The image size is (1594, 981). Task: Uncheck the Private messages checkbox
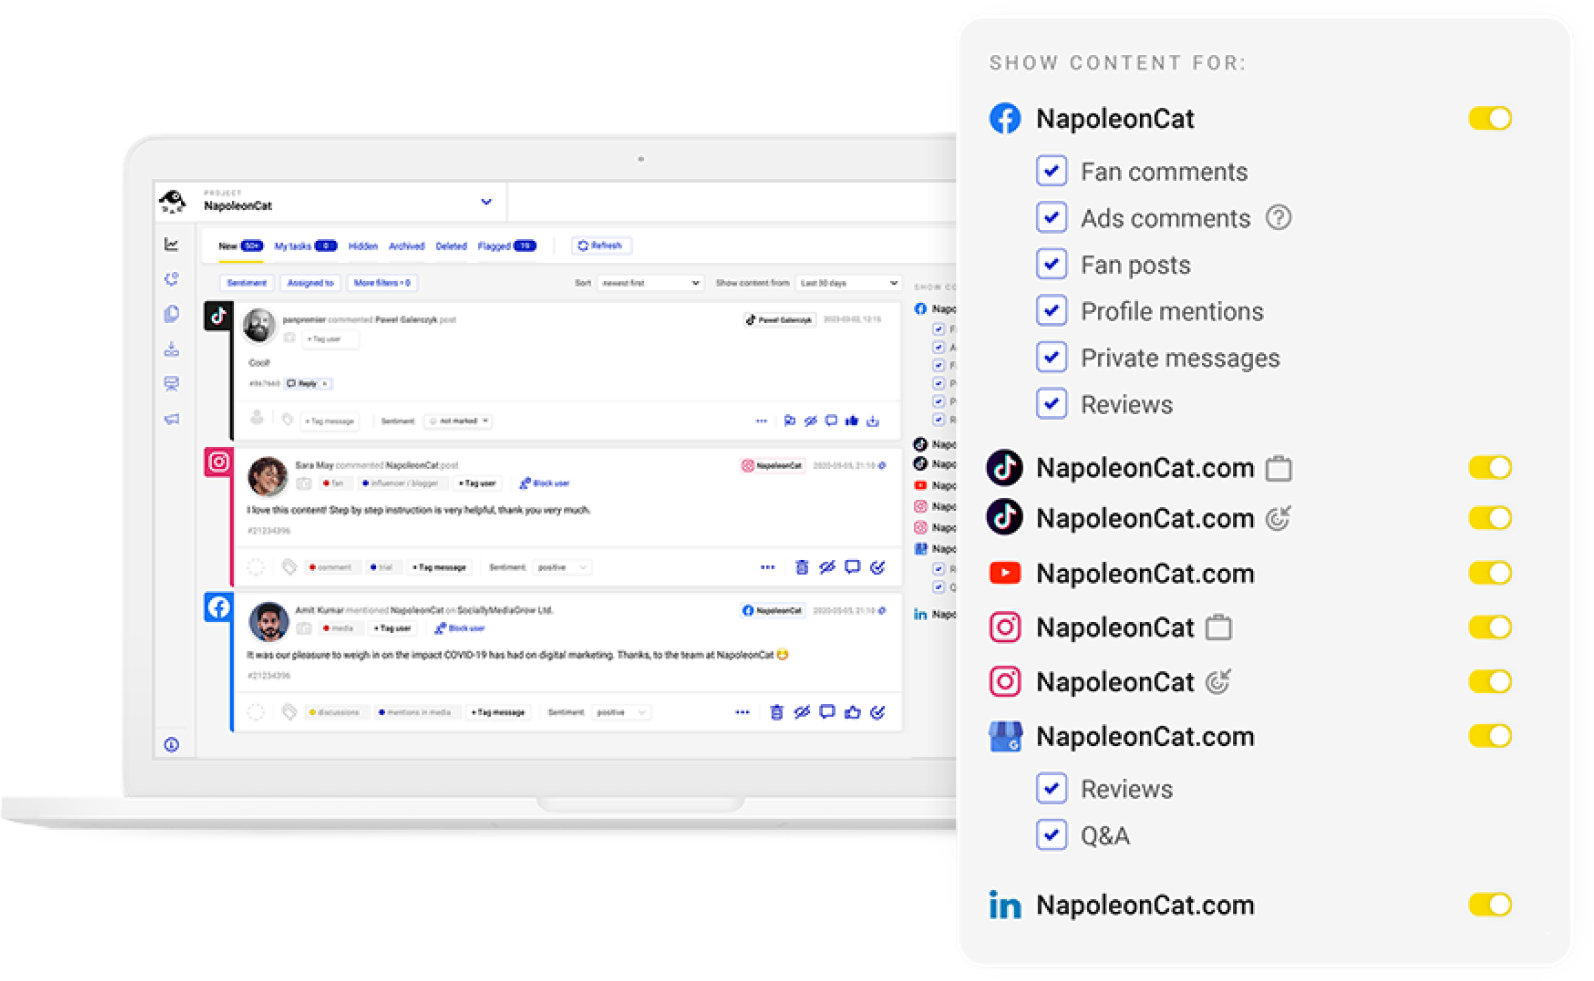pos(1051,357)
